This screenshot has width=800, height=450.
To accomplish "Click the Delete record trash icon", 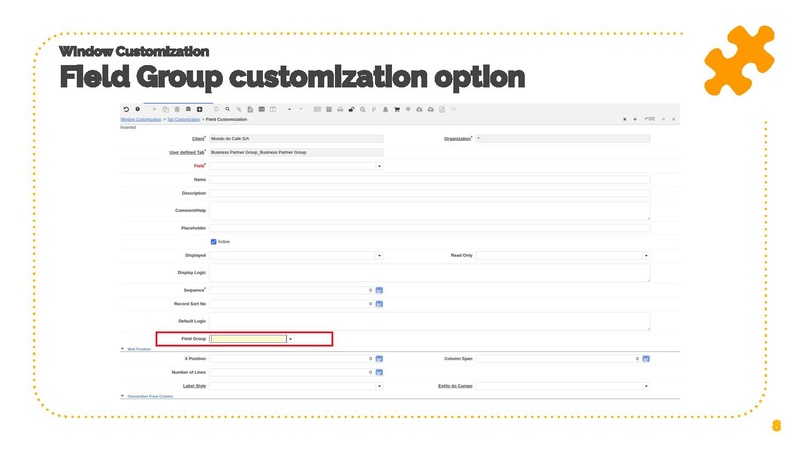I will pyautogui.click(x=177, y=109).
